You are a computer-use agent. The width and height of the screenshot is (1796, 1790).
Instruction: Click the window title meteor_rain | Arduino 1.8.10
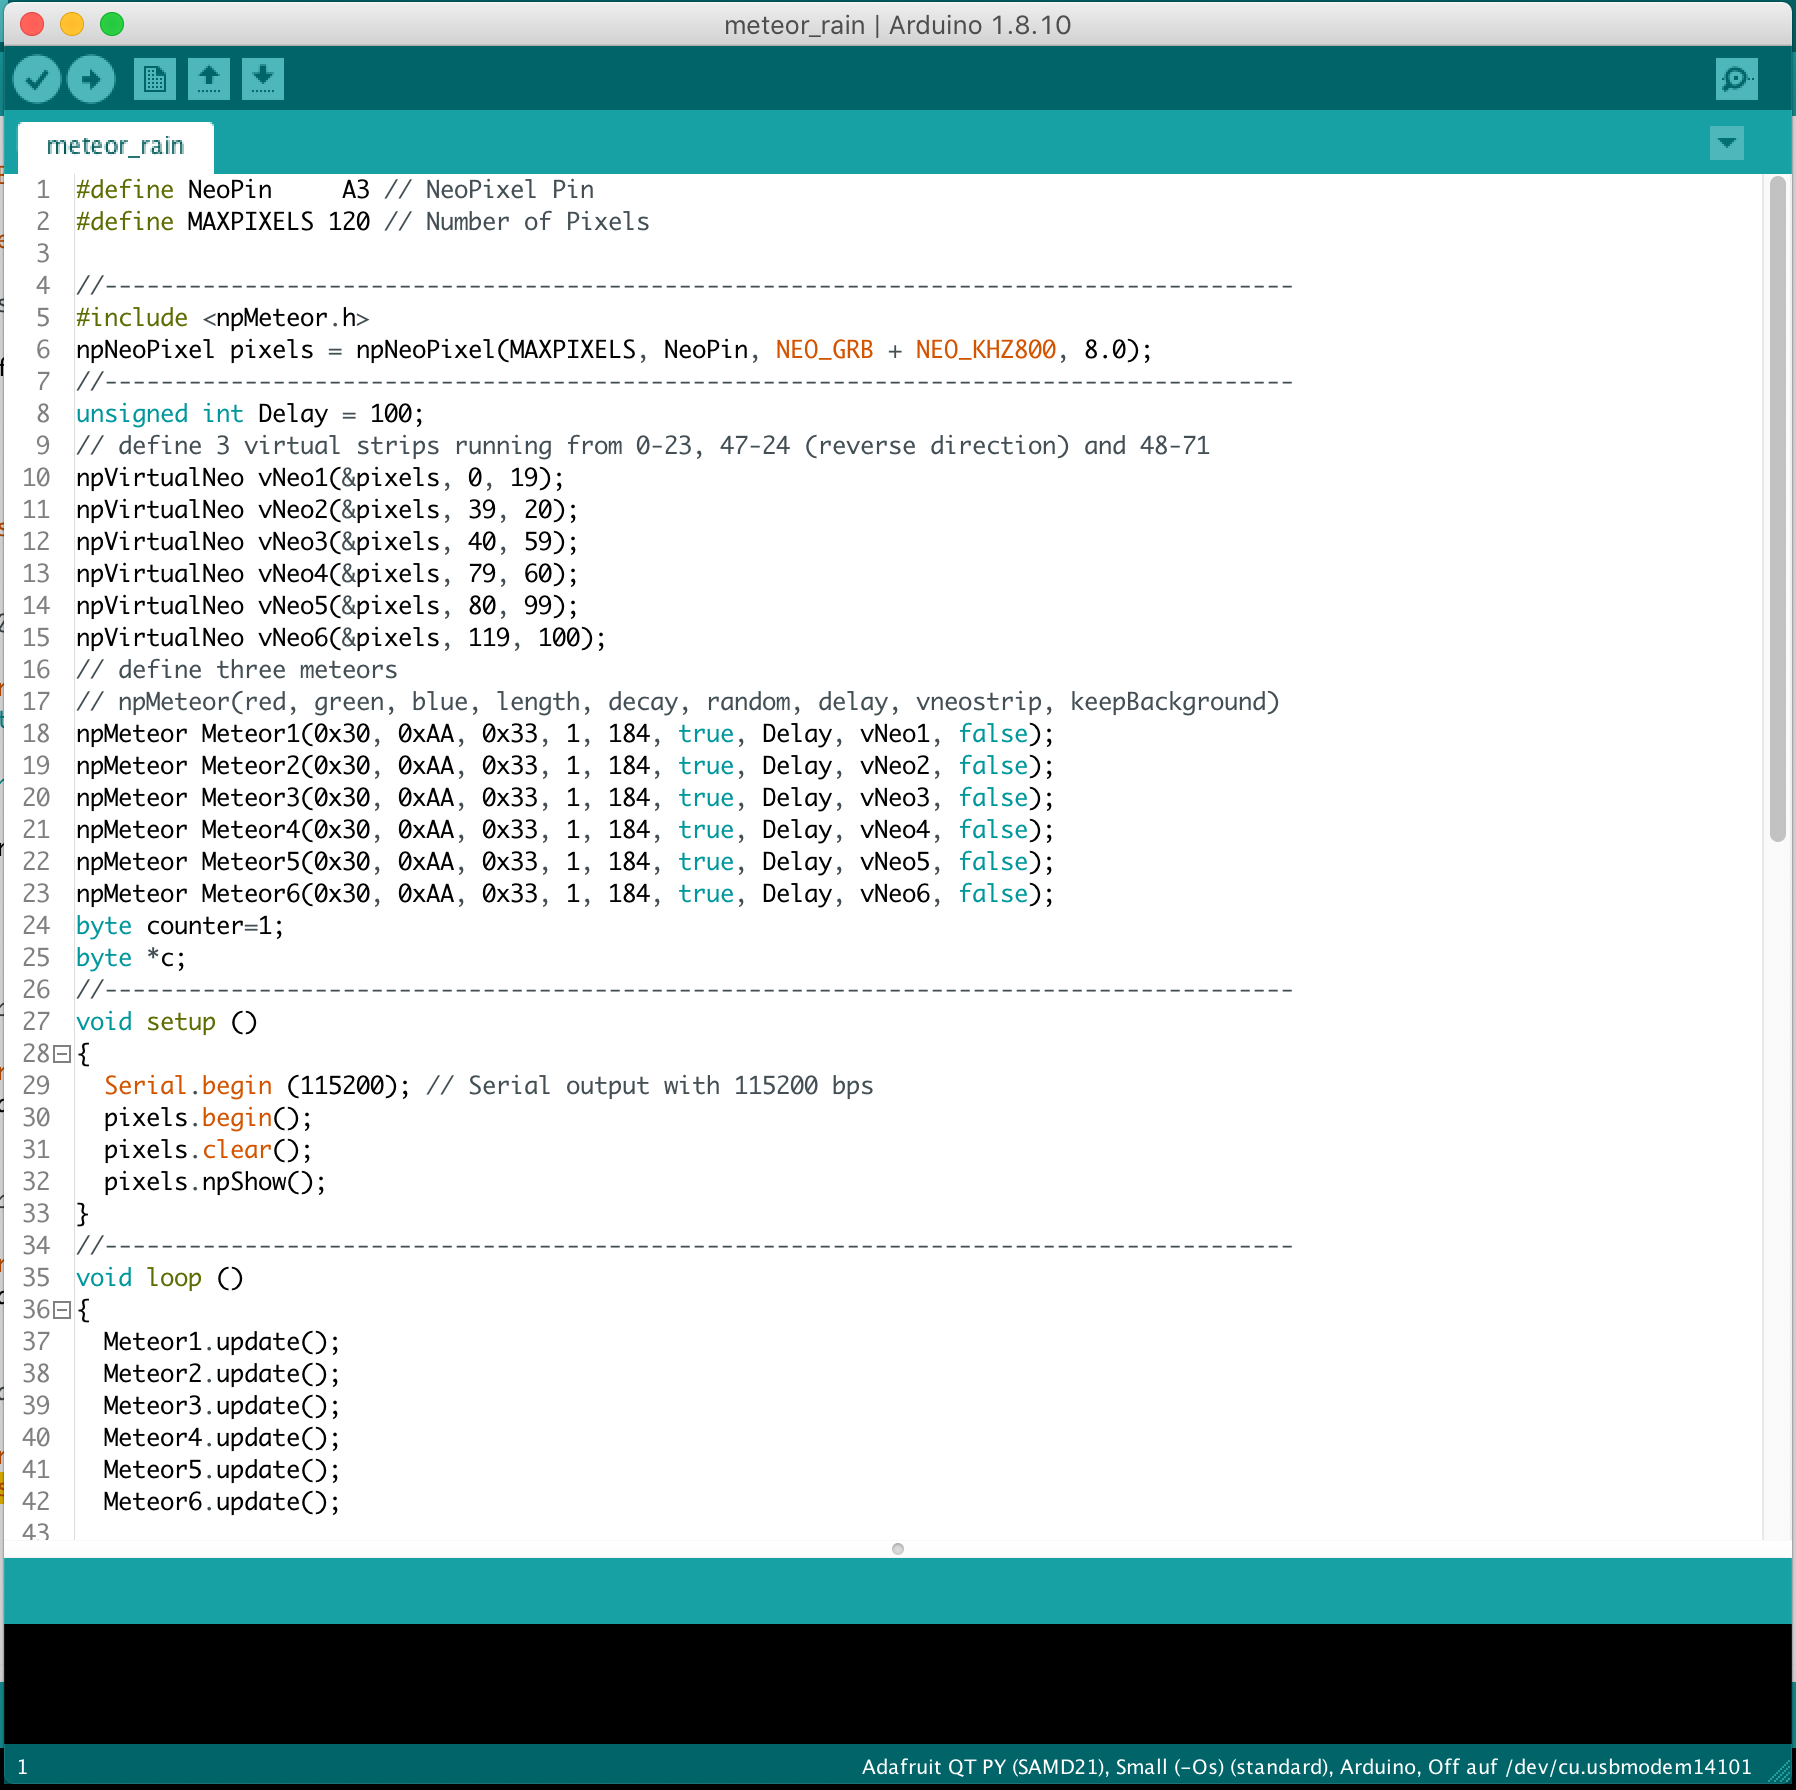click(898, 25)
